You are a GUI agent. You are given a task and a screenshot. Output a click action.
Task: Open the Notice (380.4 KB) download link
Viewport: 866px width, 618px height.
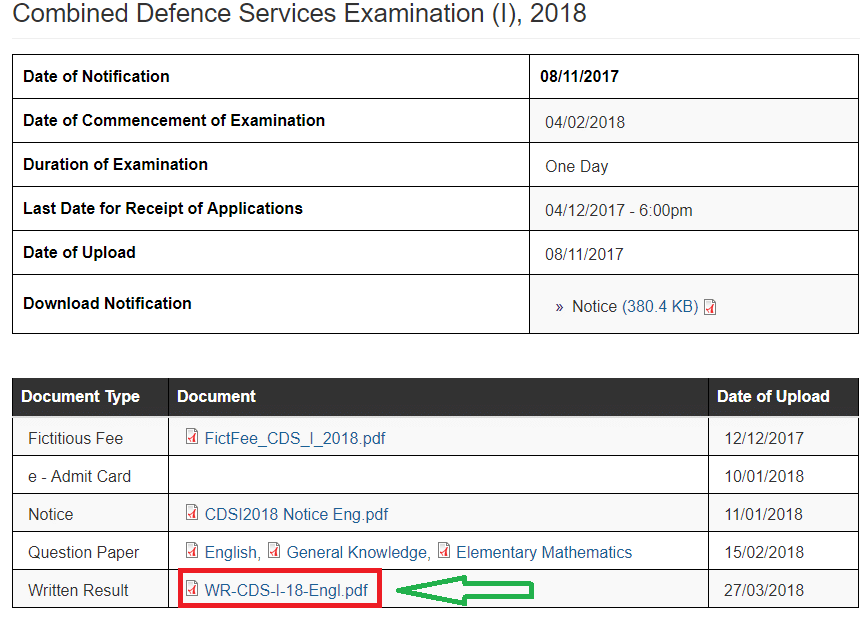click(x=620, y=308)
